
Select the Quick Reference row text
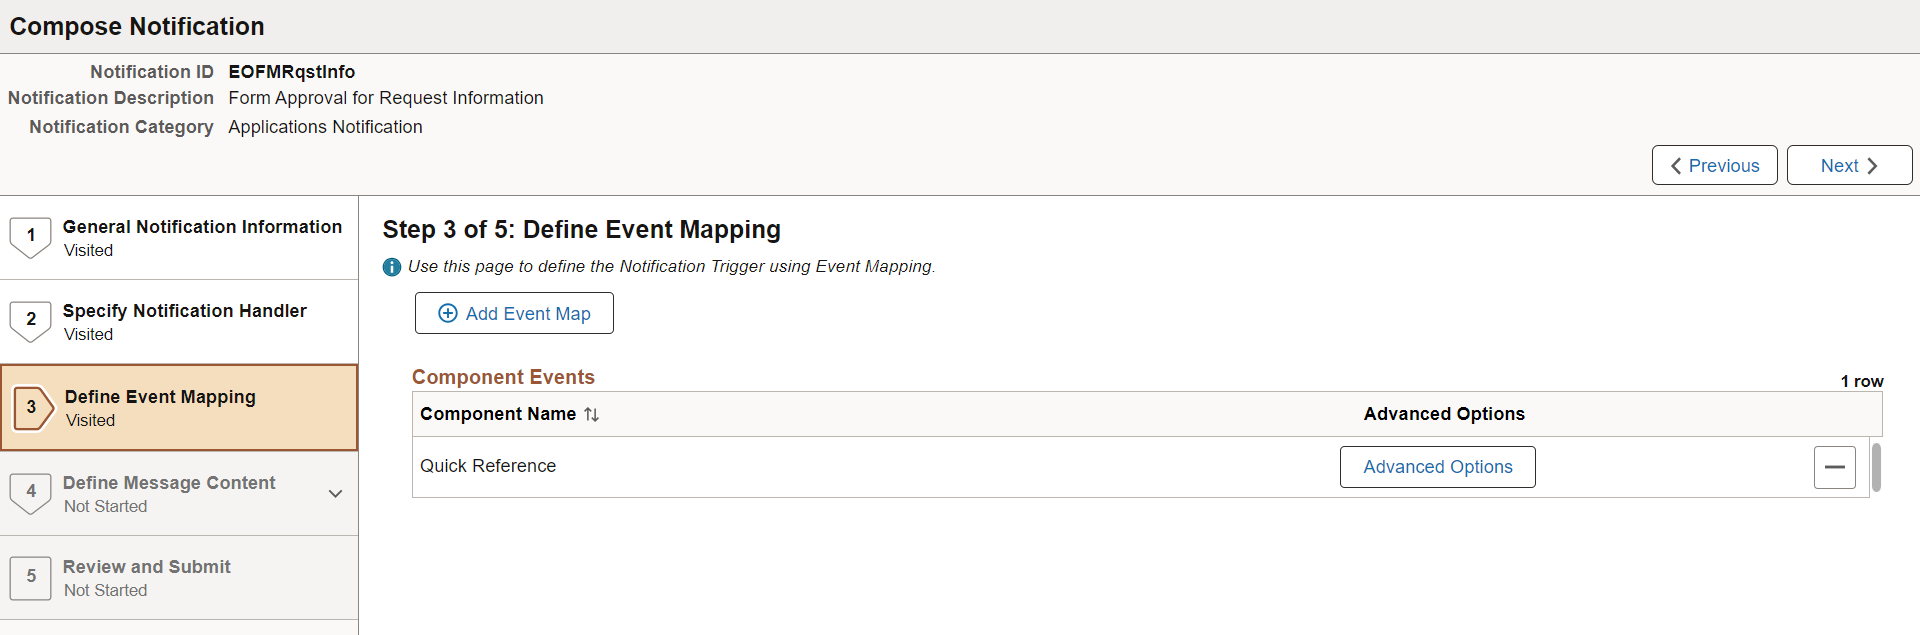pos(488,466)
